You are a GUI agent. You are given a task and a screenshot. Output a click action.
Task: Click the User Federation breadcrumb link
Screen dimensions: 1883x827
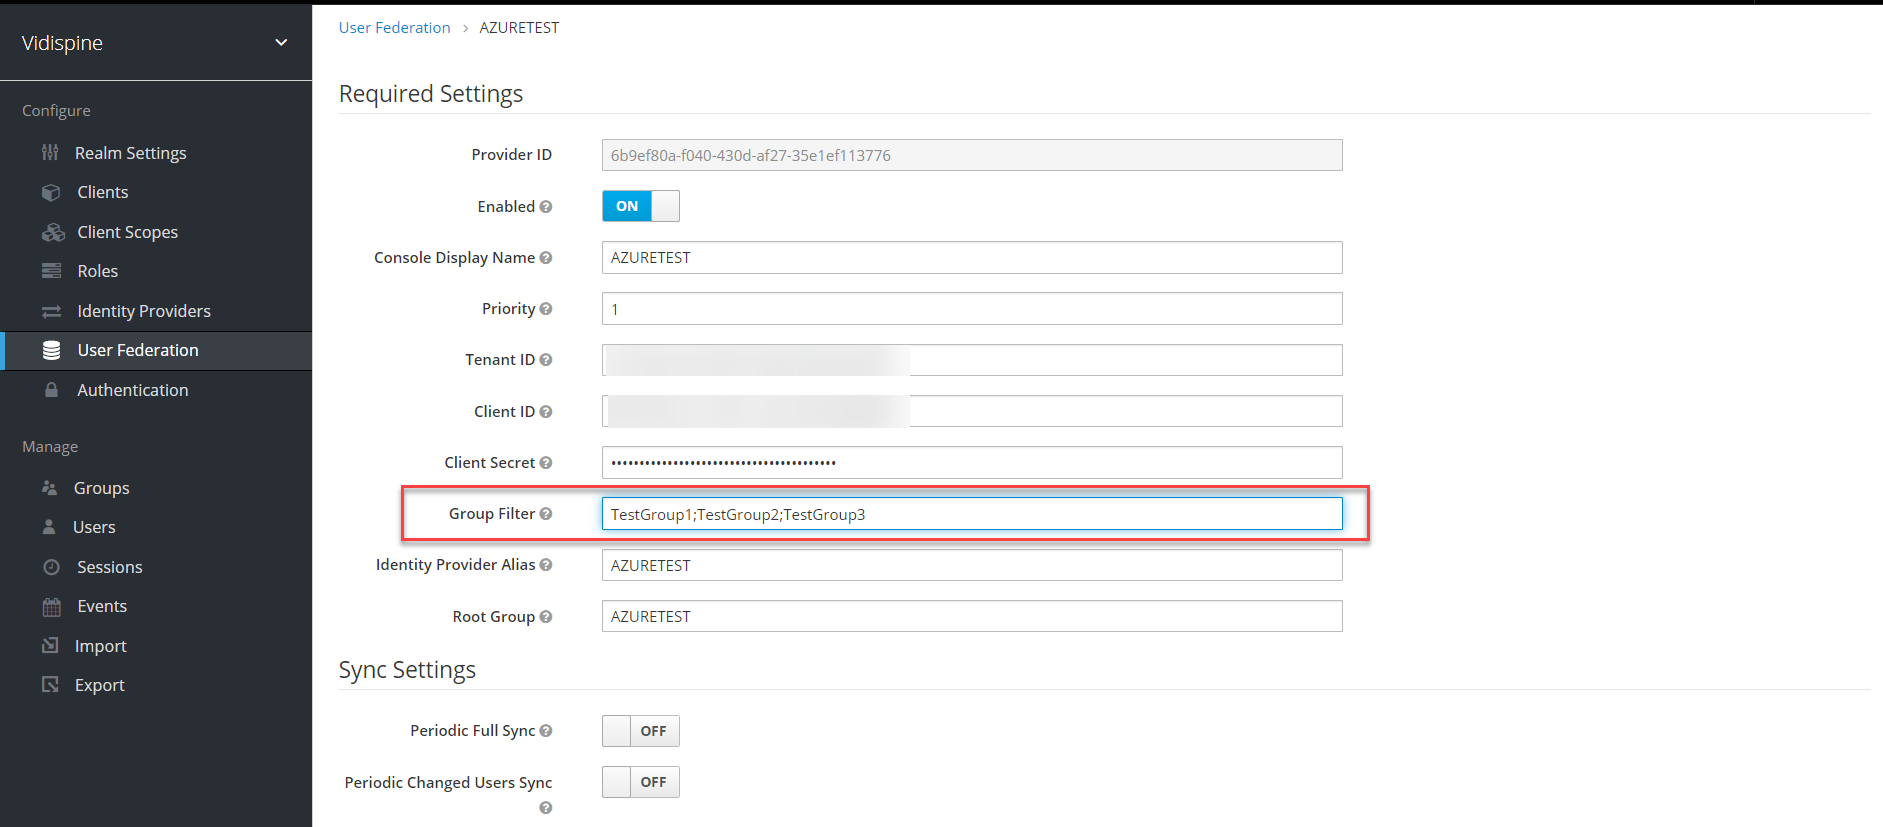[x=394, y=28]
